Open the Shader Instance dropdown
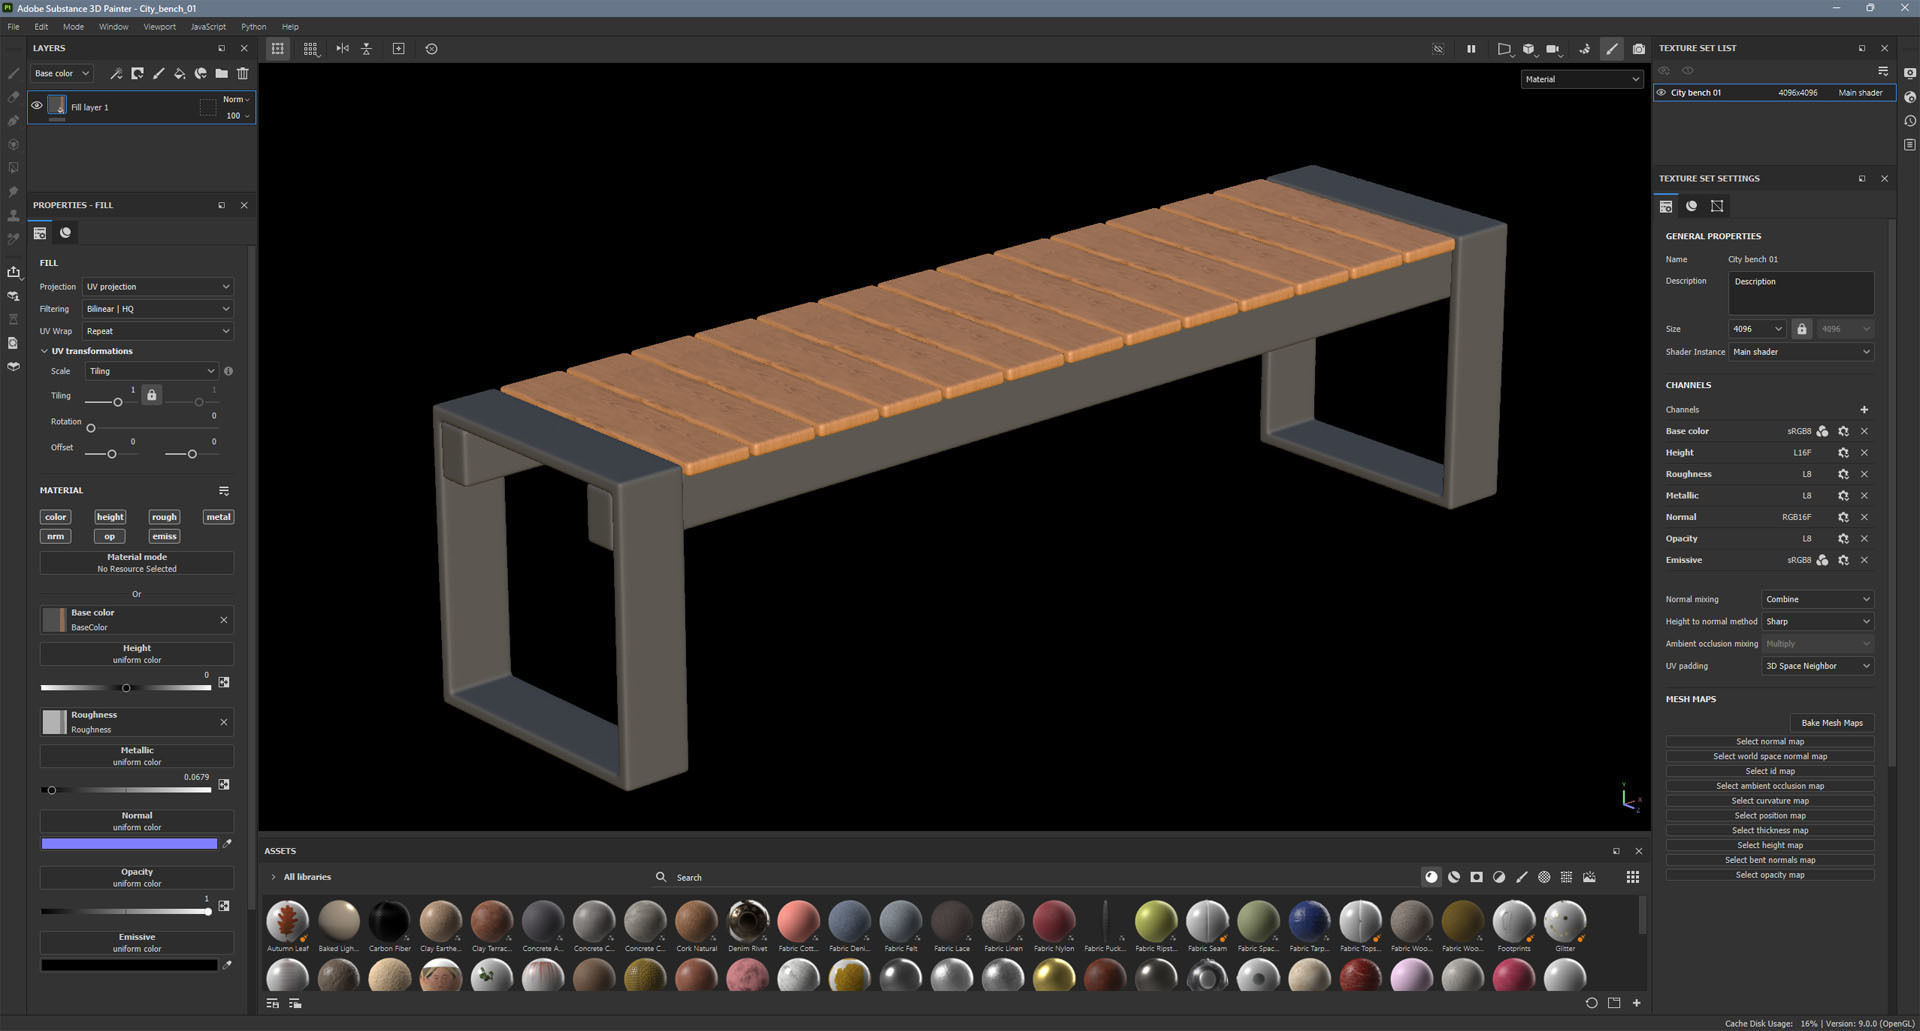 point(1801,352)
